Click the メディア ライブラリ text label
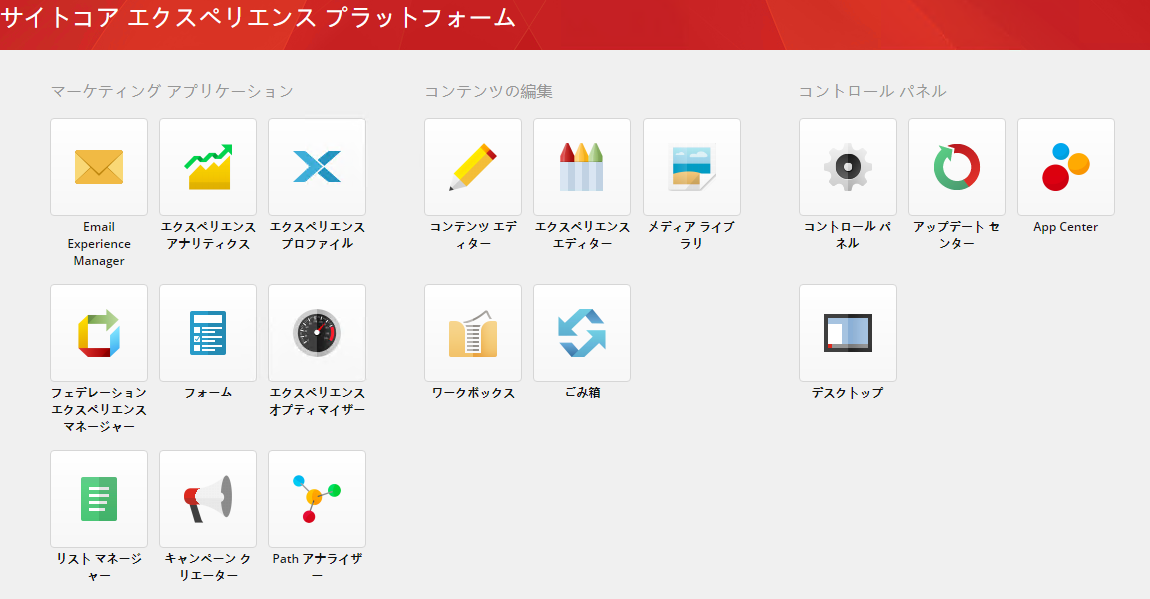The width and height of the screenshot is (1150, 599). 692,235
